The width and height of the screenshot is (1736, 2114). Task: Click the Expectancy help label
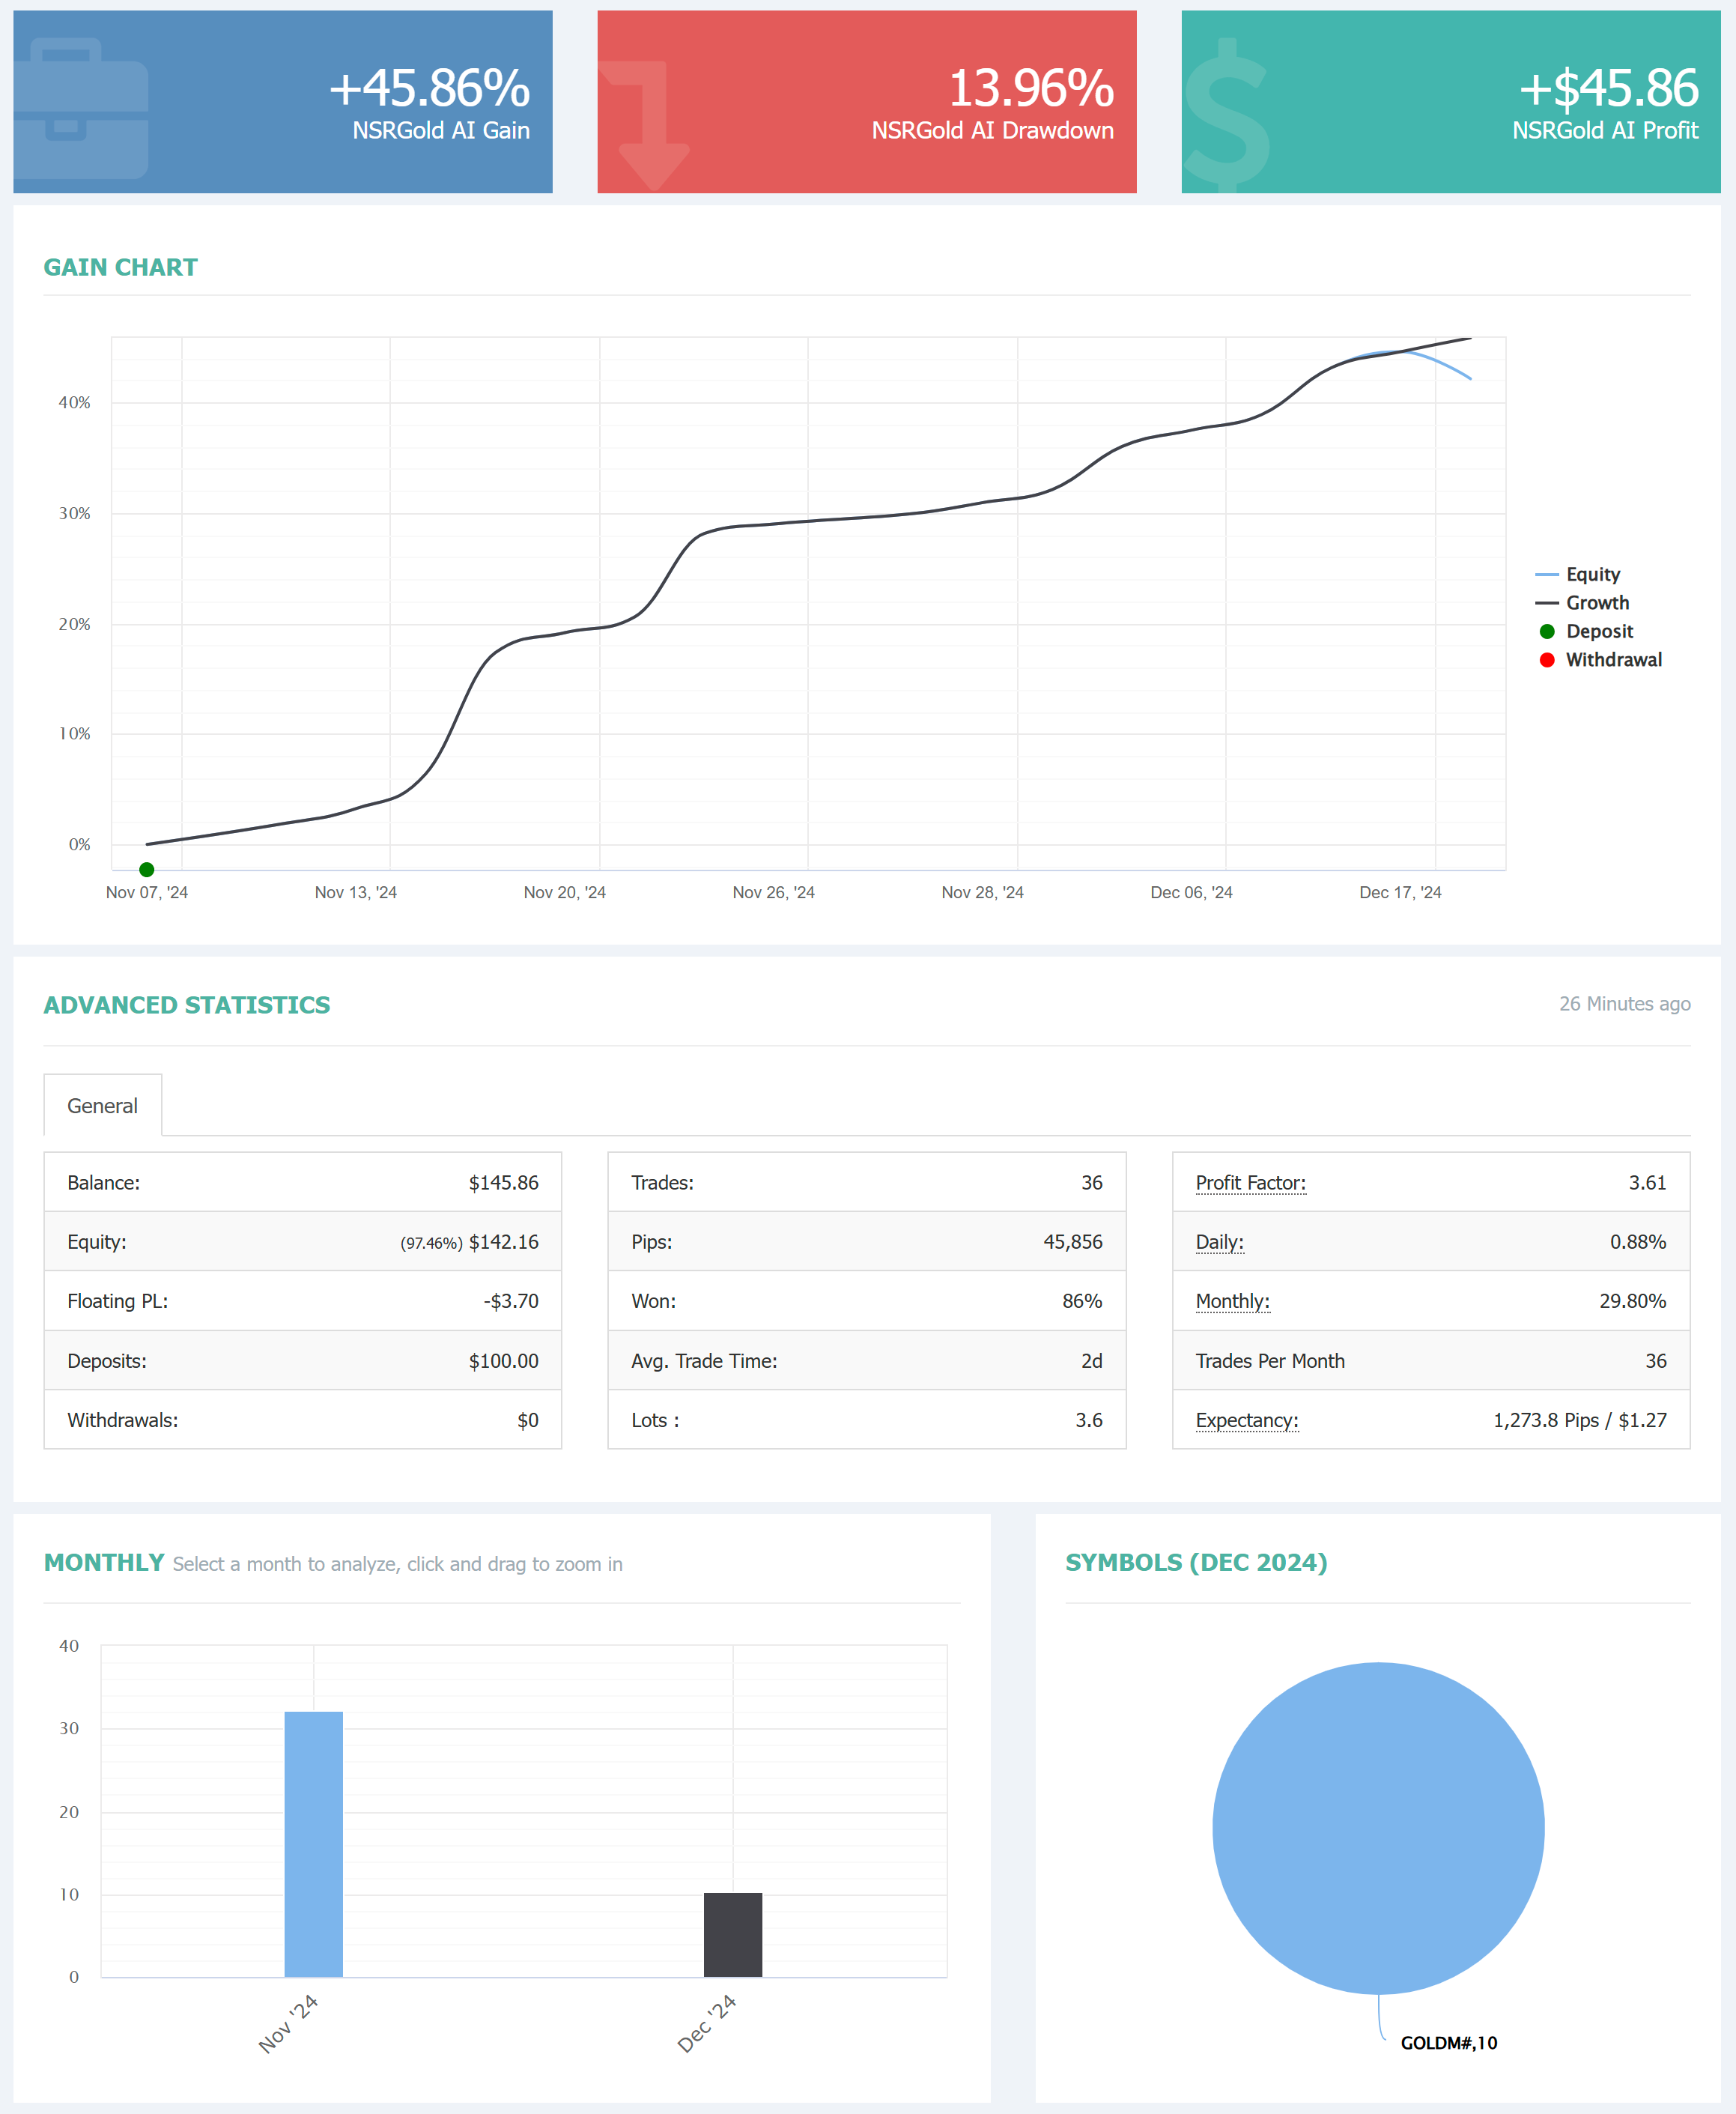coord(1246,1420)
